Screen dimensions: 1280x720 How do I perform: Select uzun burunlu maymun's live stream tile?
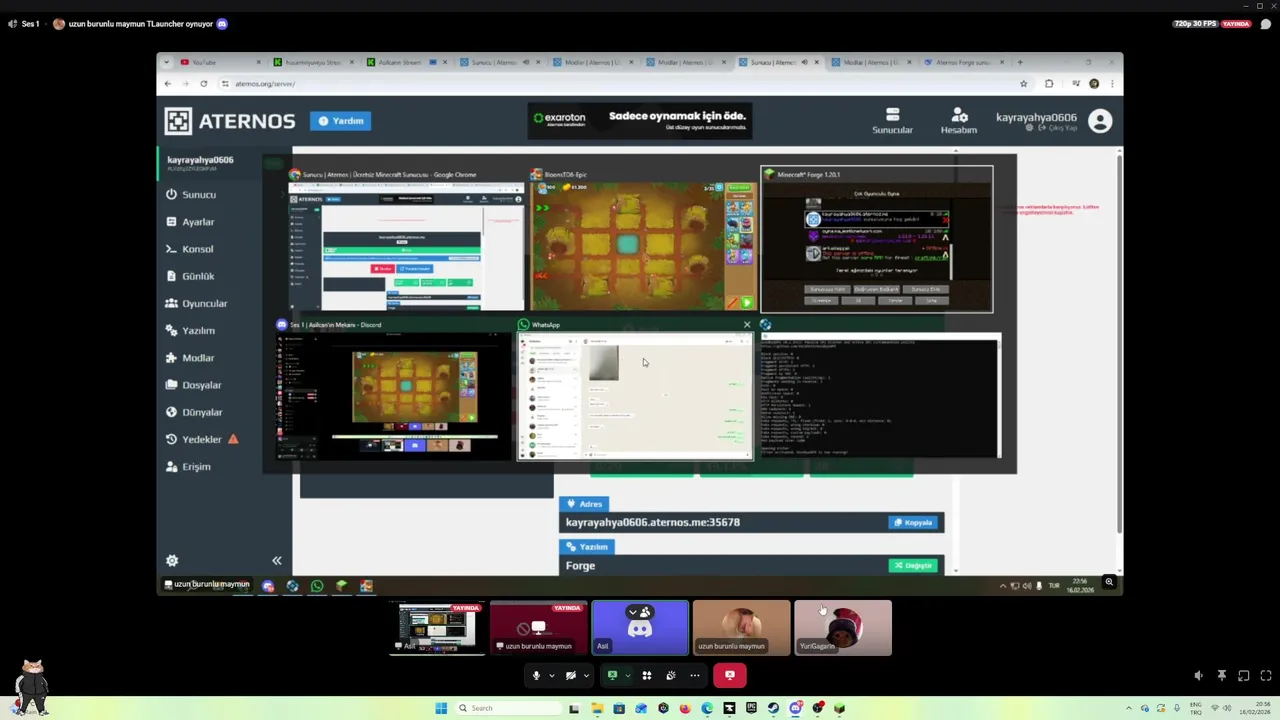pyautogui.click(x=538, y=628)
